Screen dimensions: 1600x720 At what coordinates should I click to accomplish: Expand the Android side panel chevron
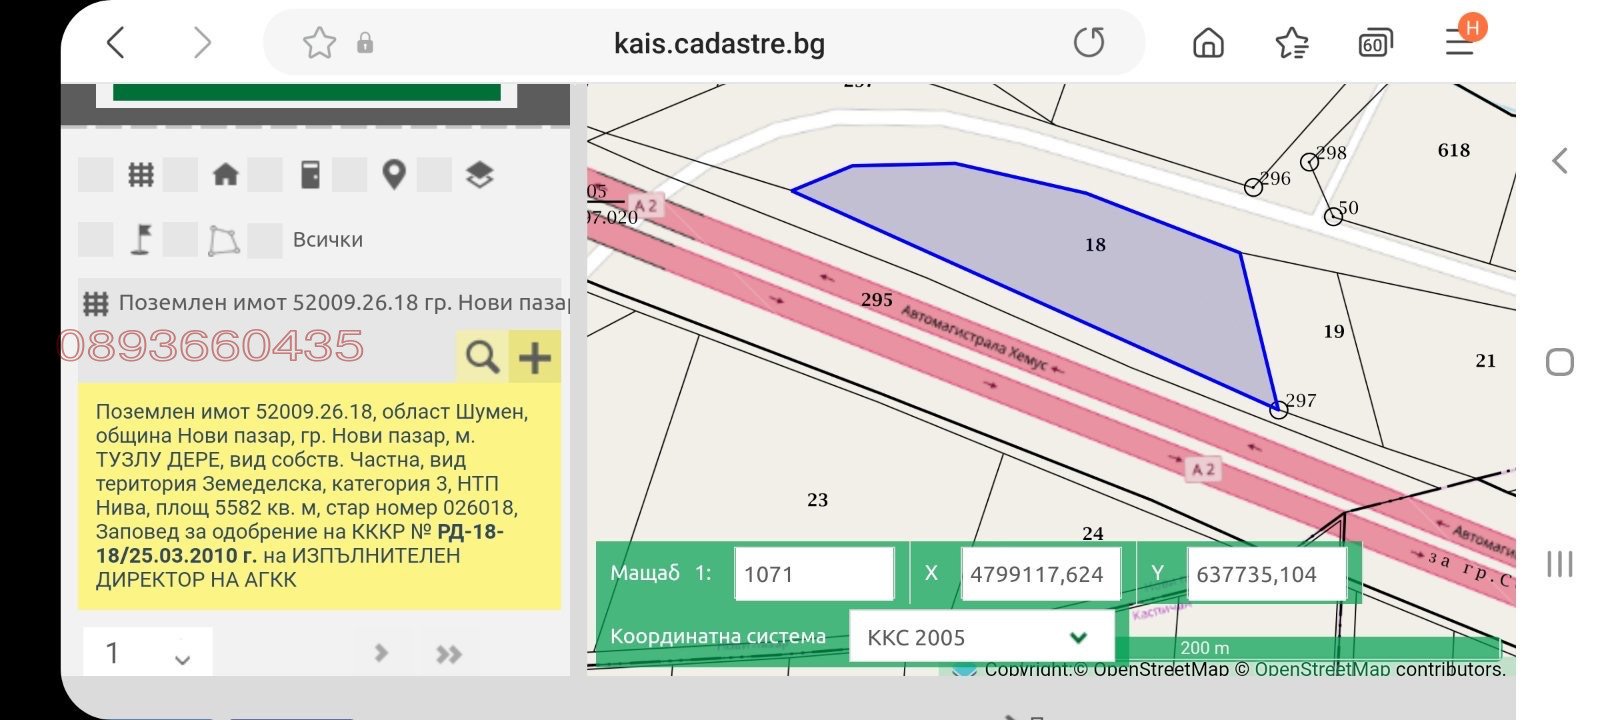(x=1559, y=161)
